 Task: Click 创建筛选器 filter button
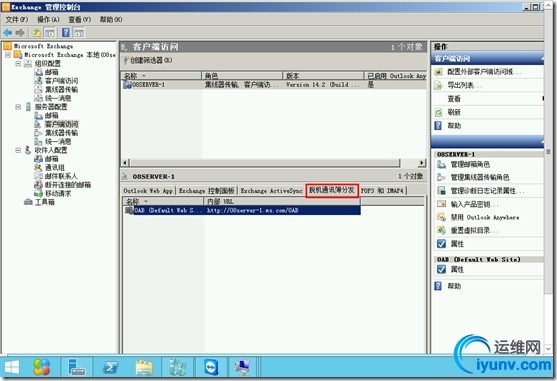click(x=147, y=60)
